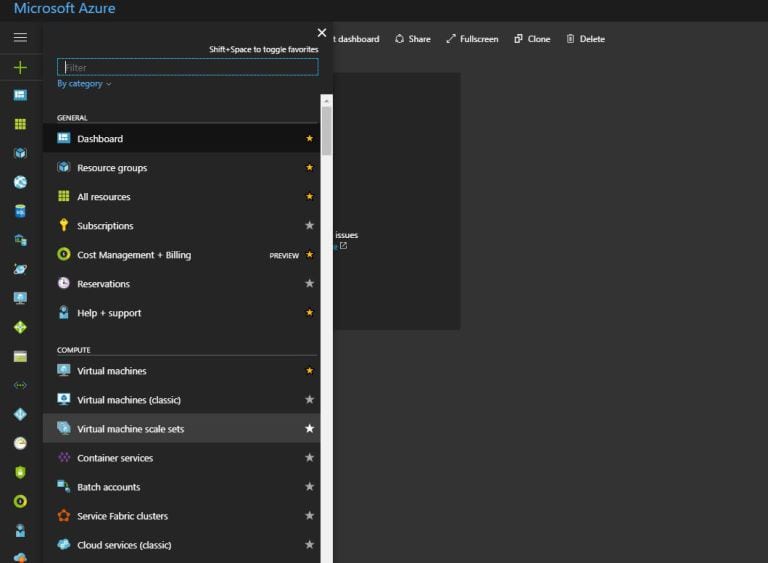Delete the dashboard
The image size is (768, 563).
tap(585, 39)
